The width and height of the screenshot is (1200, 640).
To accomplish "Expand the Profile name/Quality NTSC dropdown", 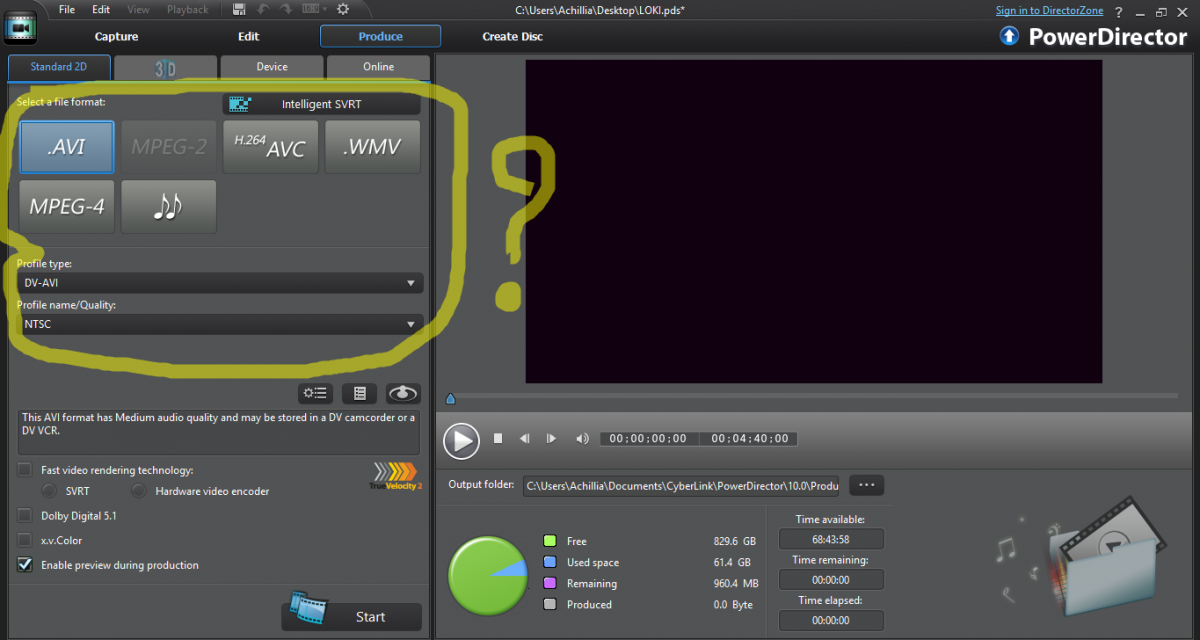I will 220,324.
